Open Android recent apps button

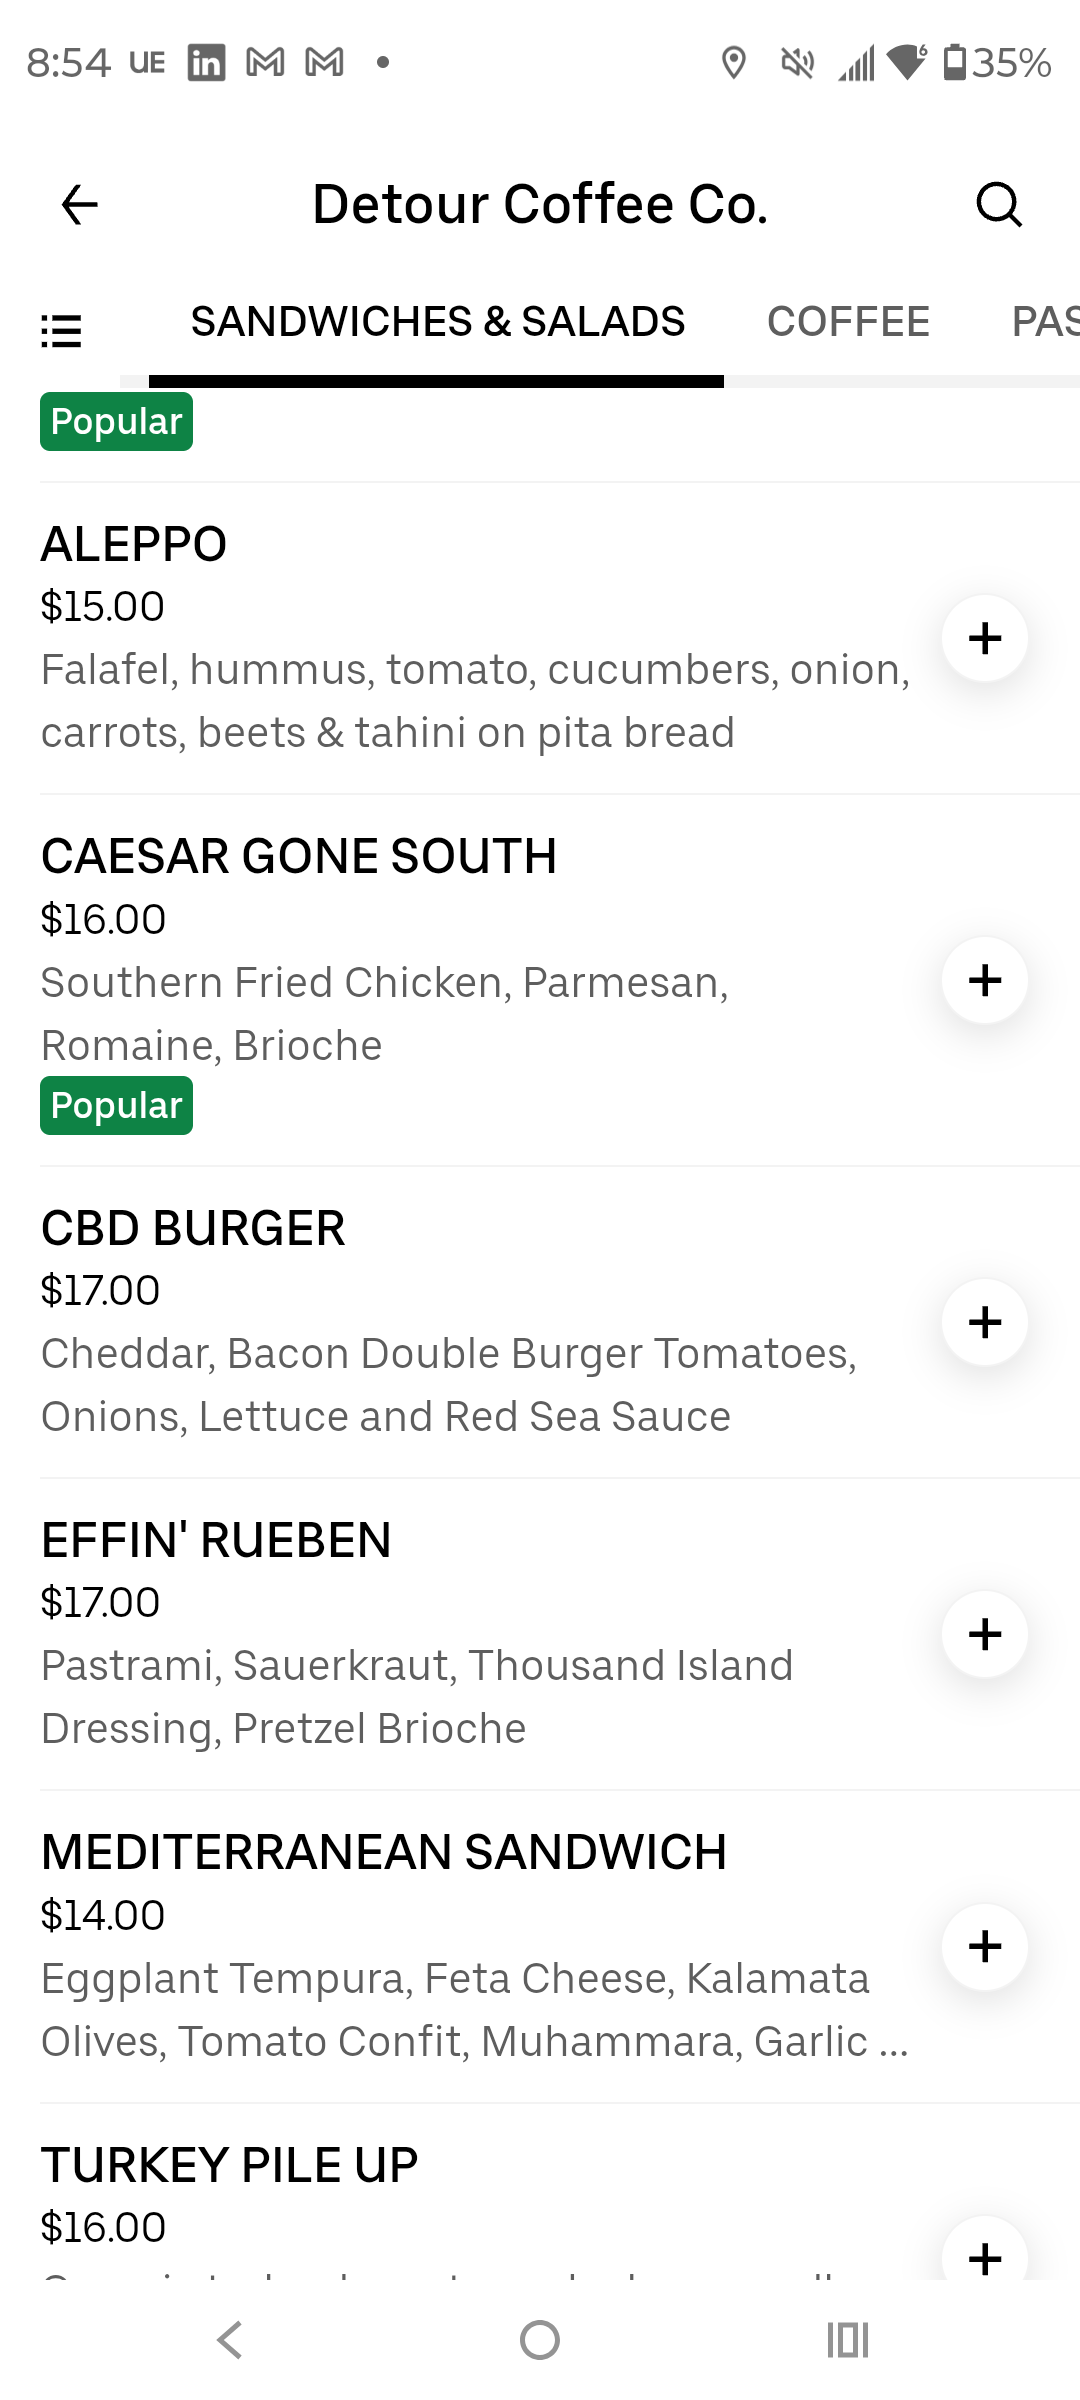847,2340
